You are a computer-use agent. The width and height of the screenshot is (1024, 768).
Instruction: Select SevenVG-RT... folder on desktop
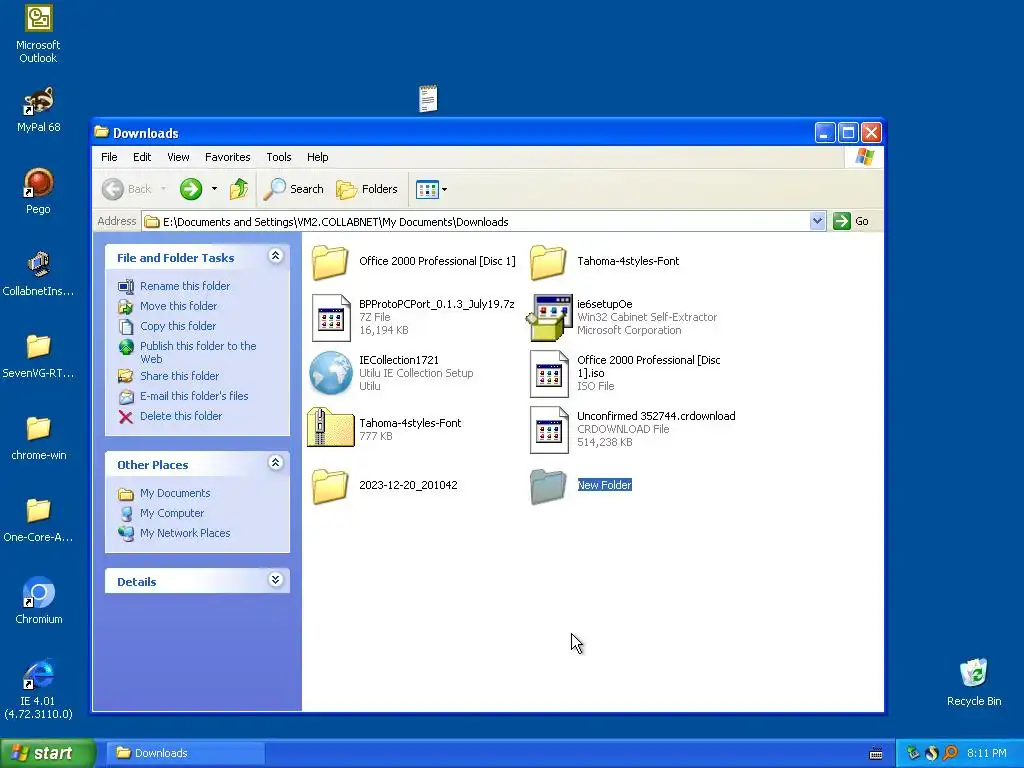tap(39, 355)
